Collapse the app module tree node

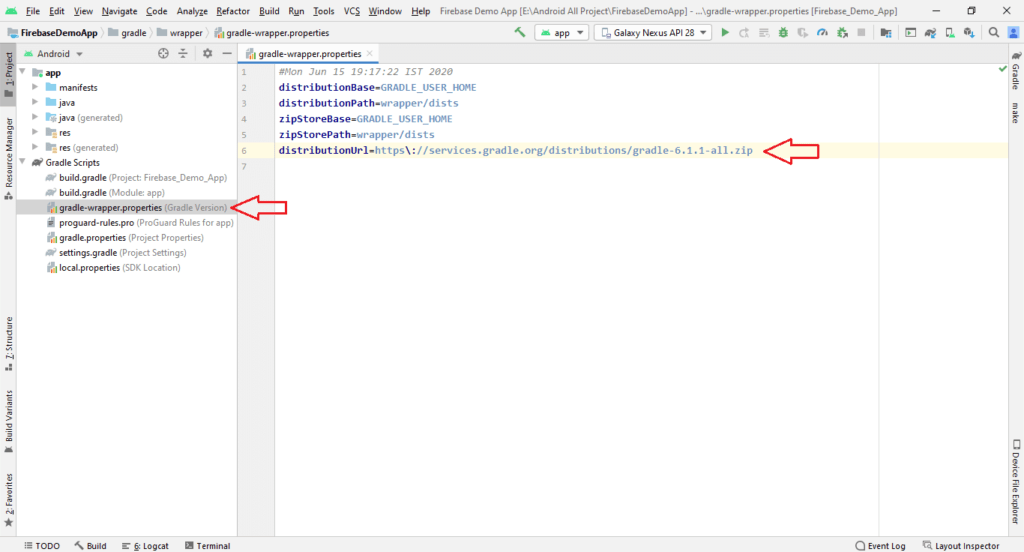tap(23, 72)
